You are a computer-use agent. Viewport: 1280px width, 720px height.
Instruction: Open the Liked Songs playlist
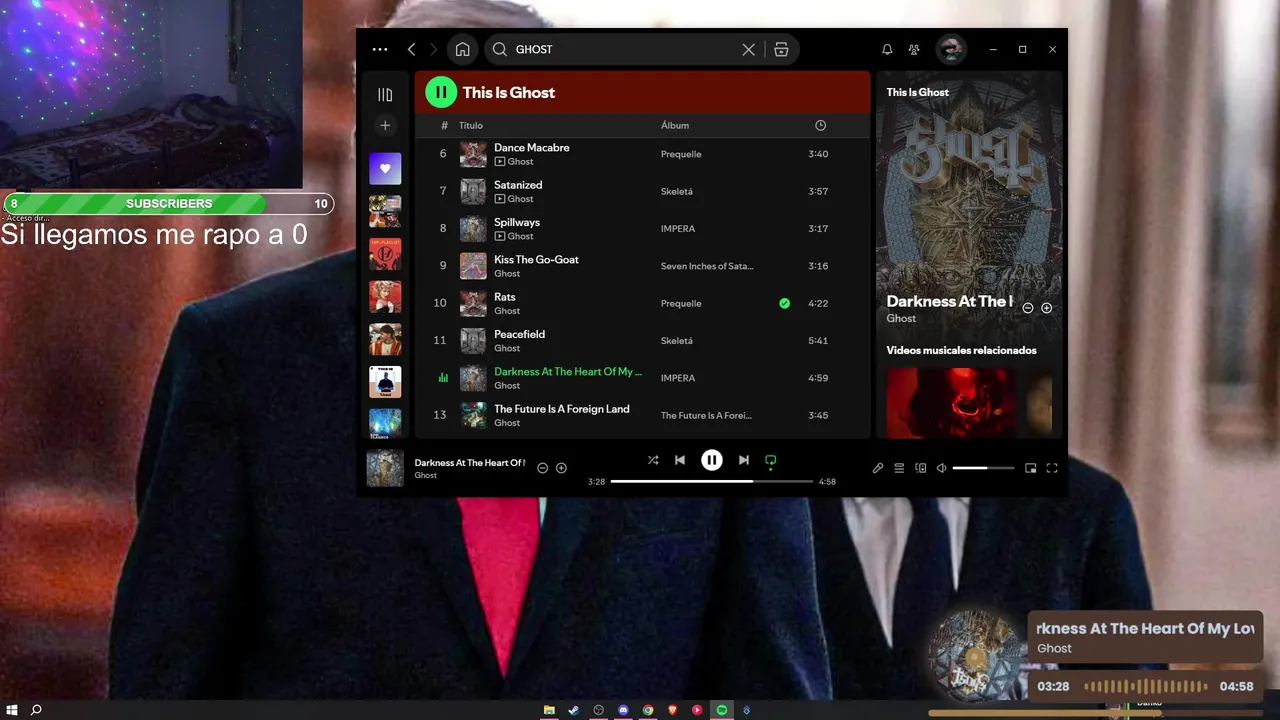(x=385, y=169)
